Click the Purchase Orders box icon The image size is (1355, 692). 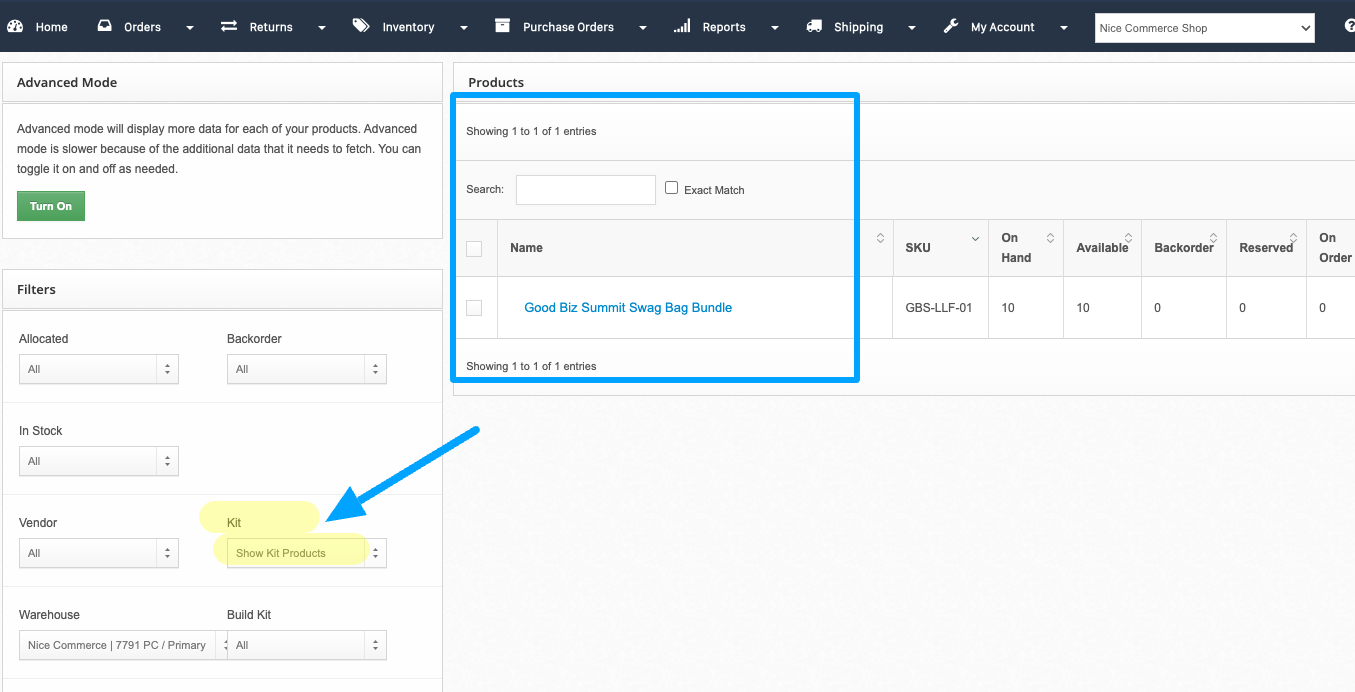503,26
